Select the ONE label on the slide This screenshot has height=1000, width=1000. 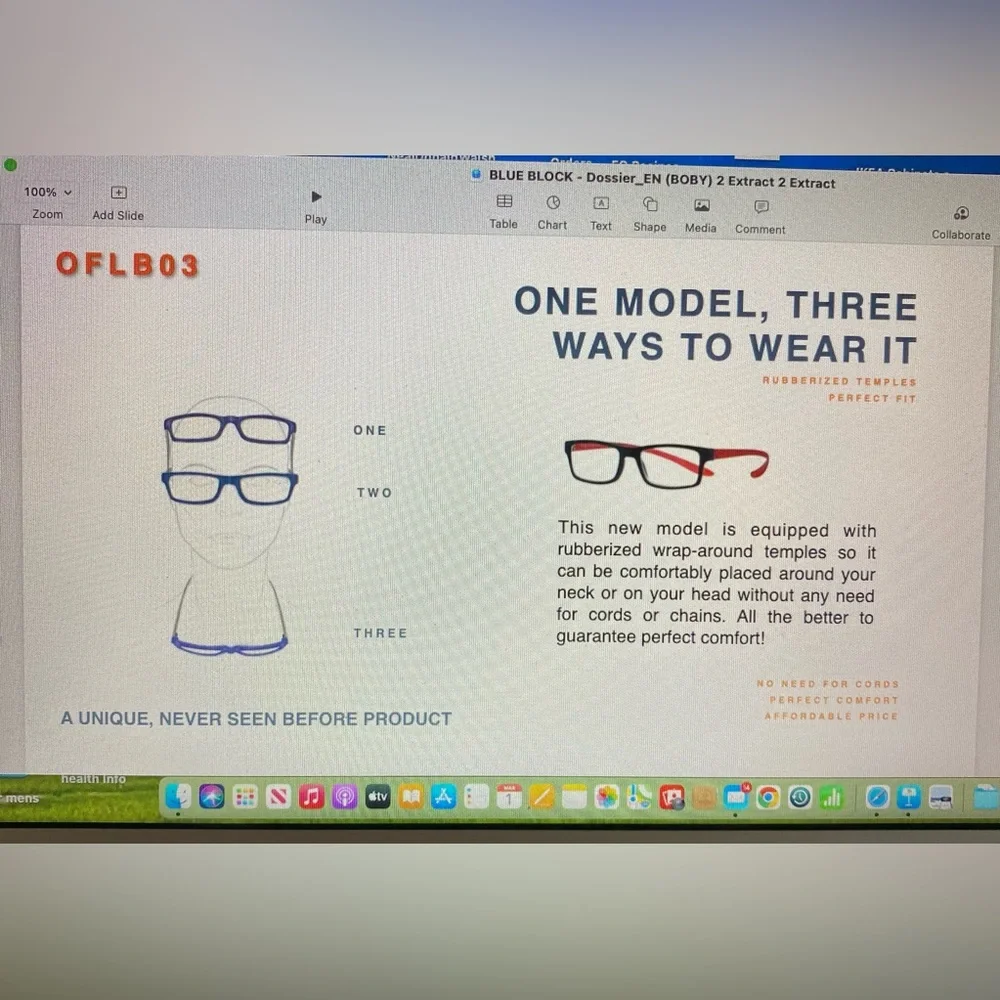[370, 430]
